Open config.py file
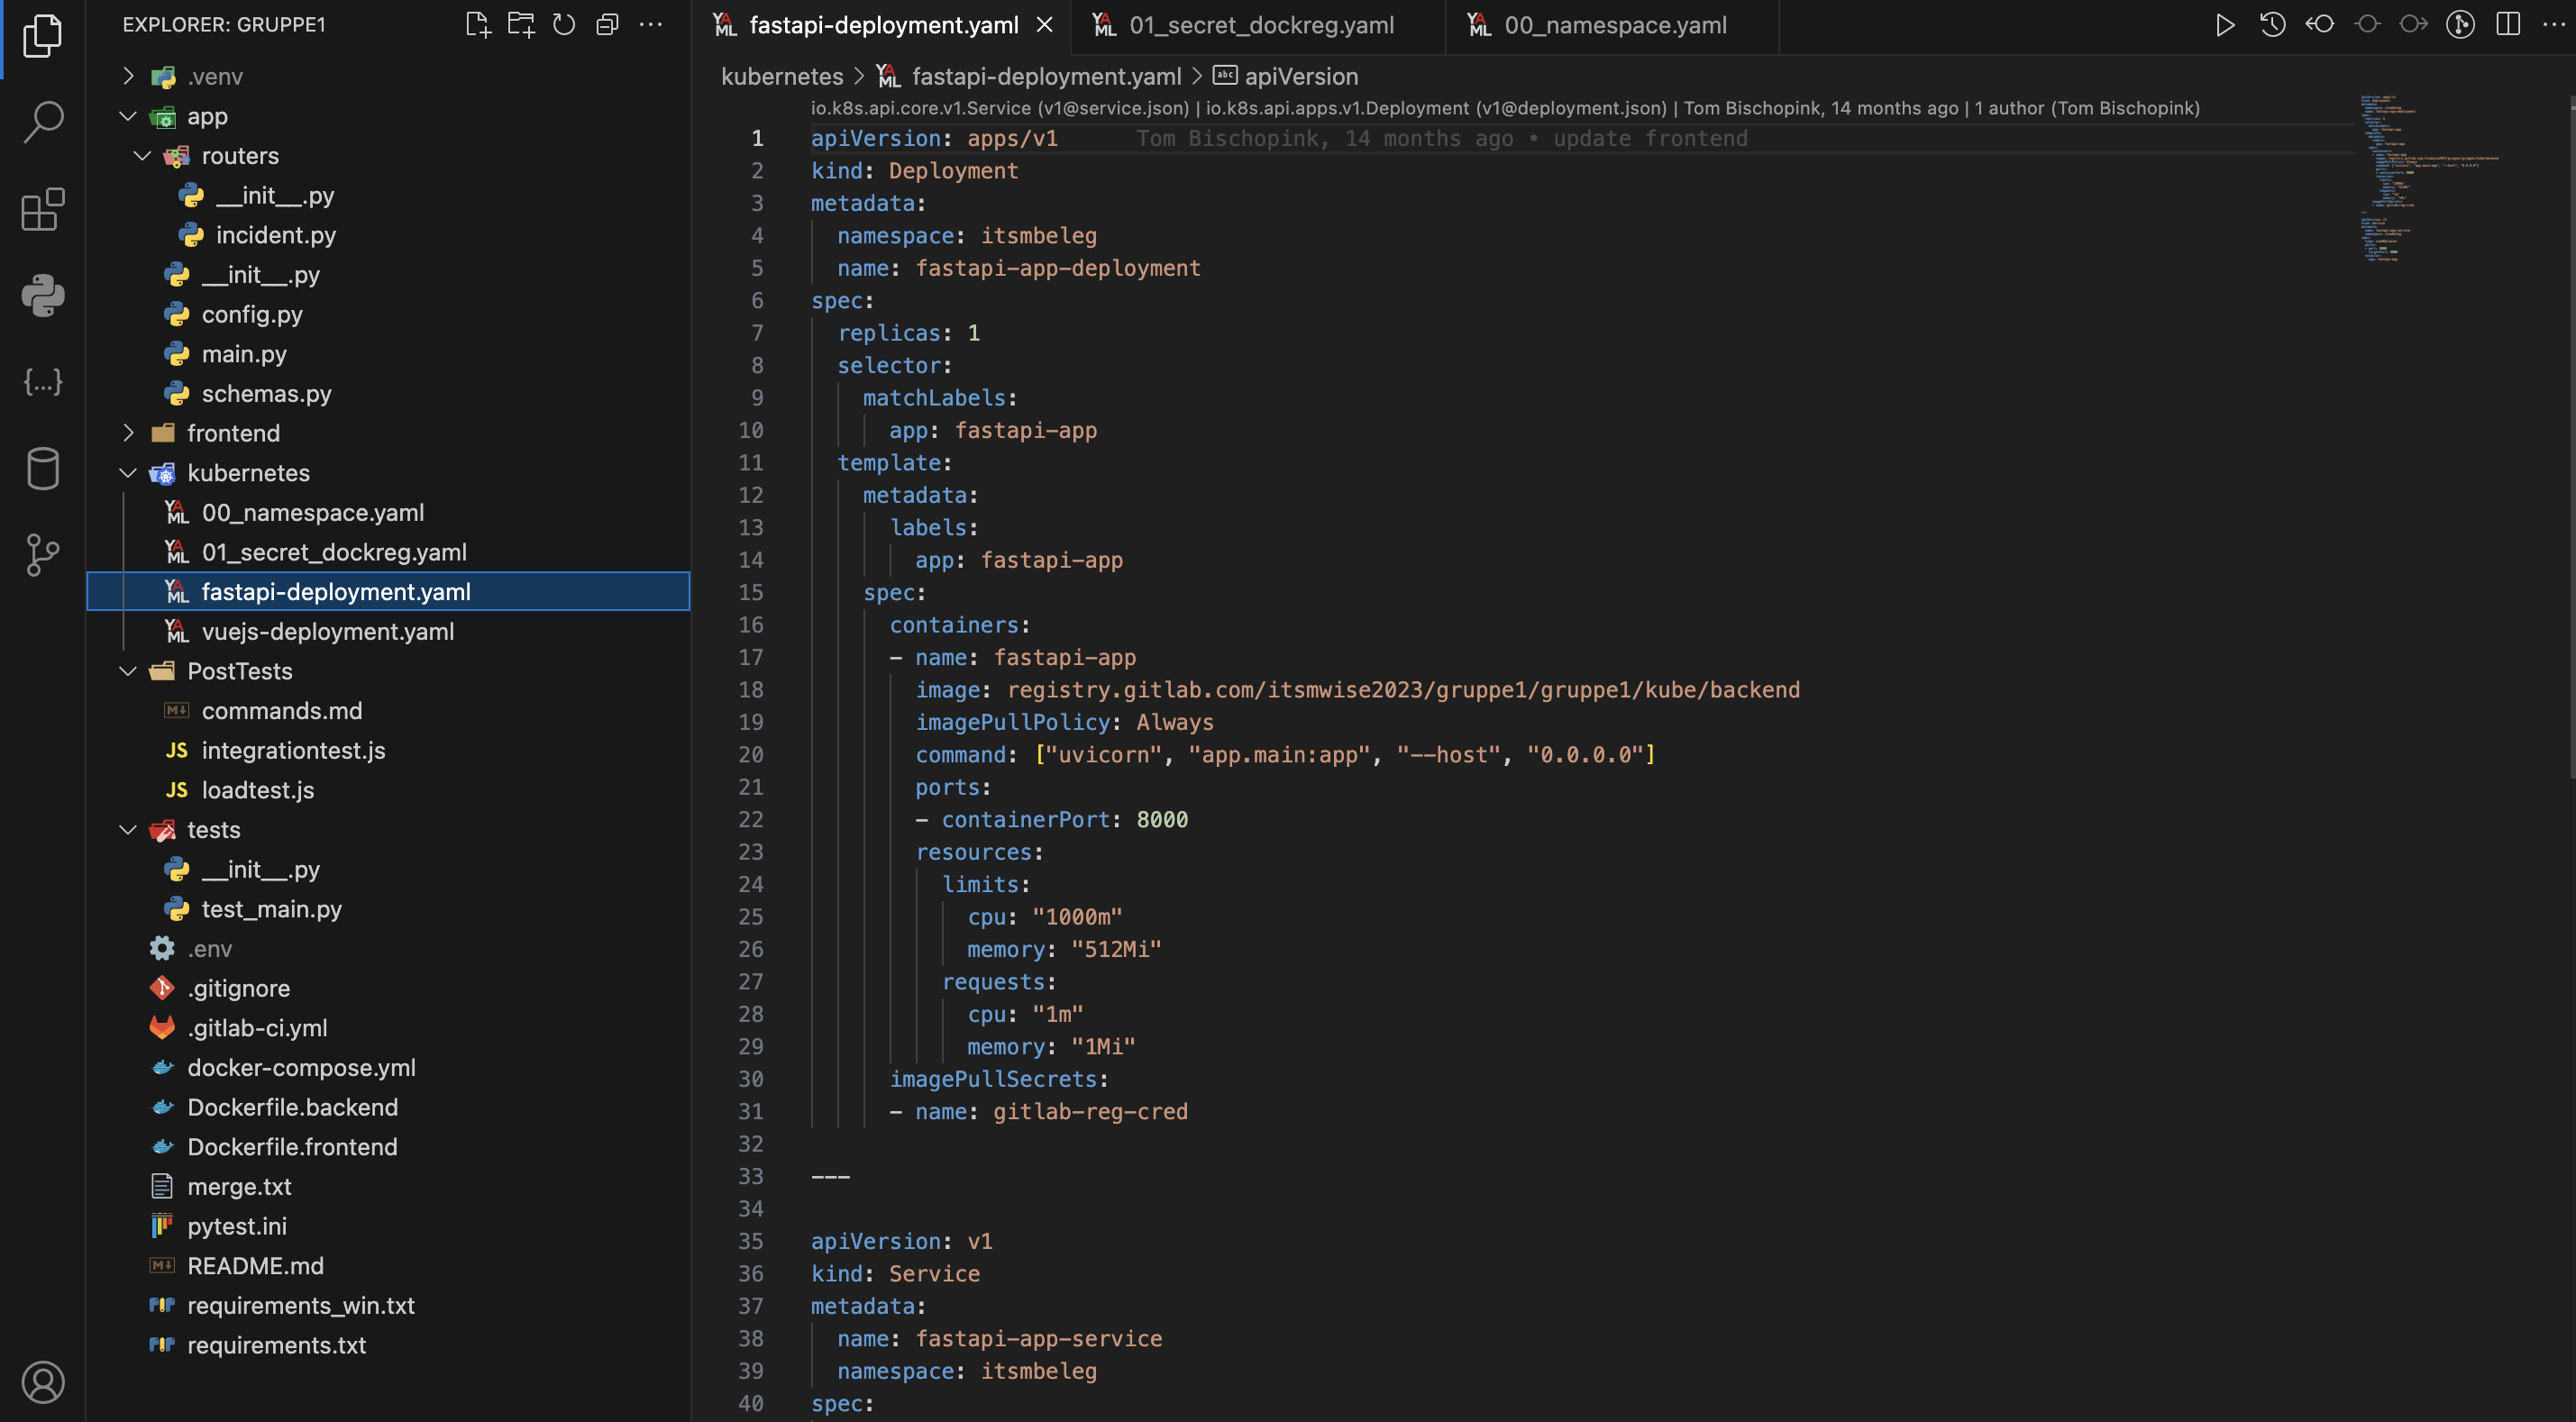The image size is (2576, 1422). tap(388, 314)
